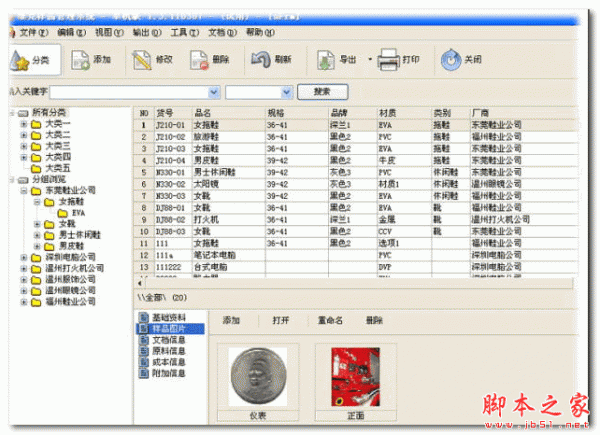Click the 基础资料 panel icon
600x435 pixels.
point(144,318)
